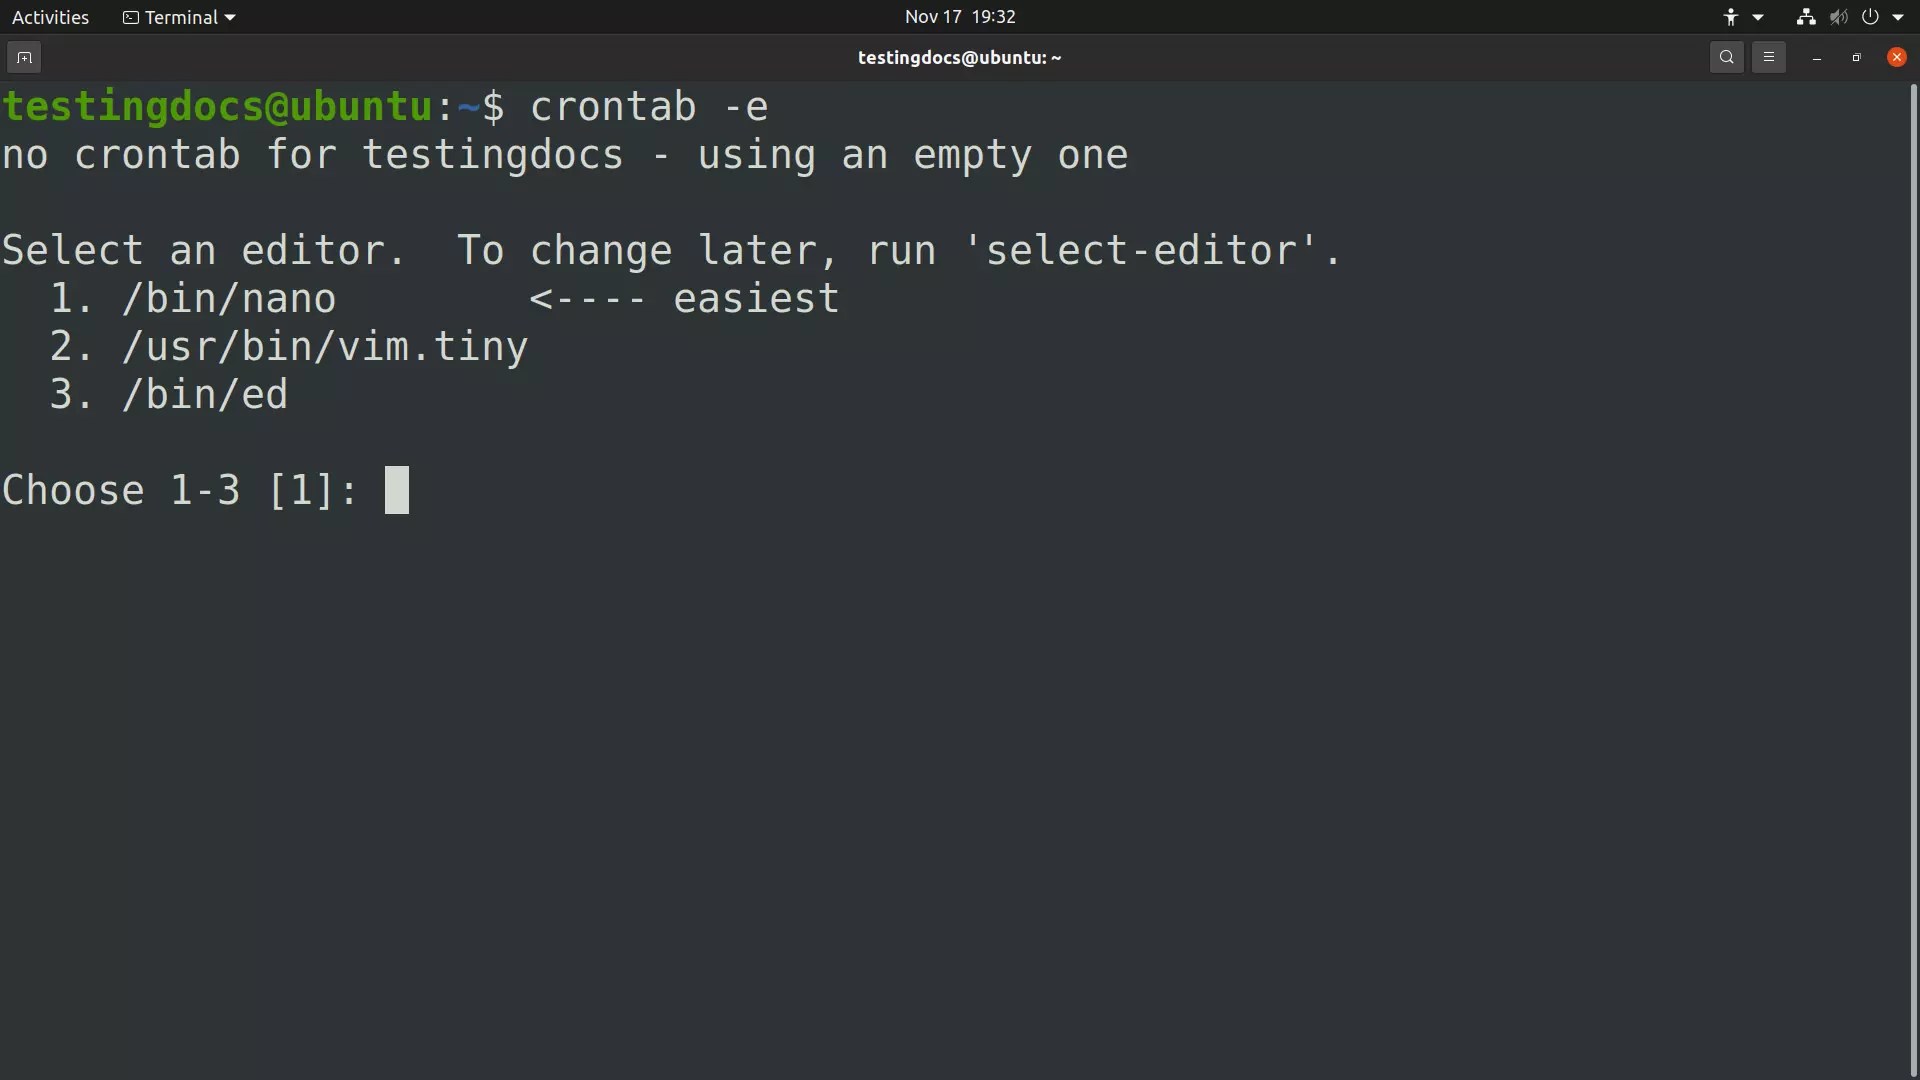Open the clock and calendar panel
The image size is (1920, 1080).
(960, 17)
